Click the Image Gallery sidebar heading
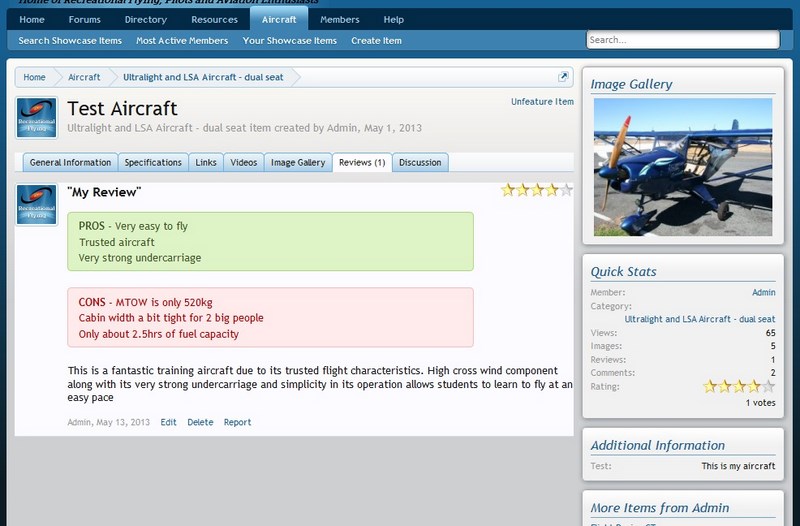The image size is (800, 526). (631, 84)
